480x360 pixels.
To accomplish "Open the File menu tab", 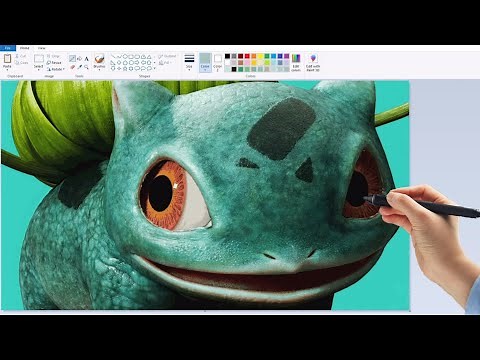I will pos(8,48).
